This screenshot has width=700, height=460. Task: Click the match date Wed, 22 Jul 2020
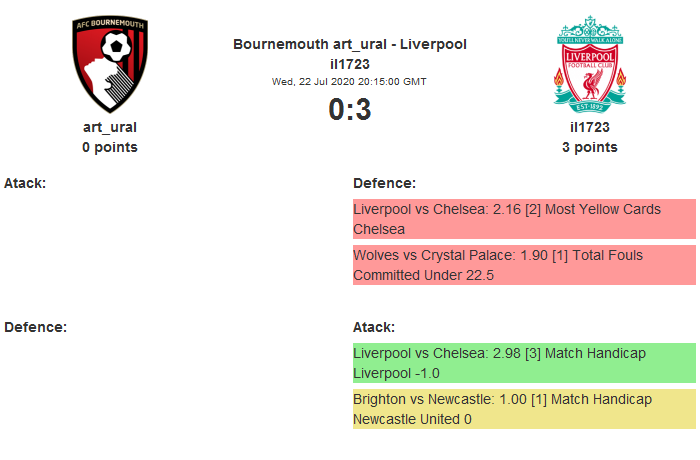349,81
